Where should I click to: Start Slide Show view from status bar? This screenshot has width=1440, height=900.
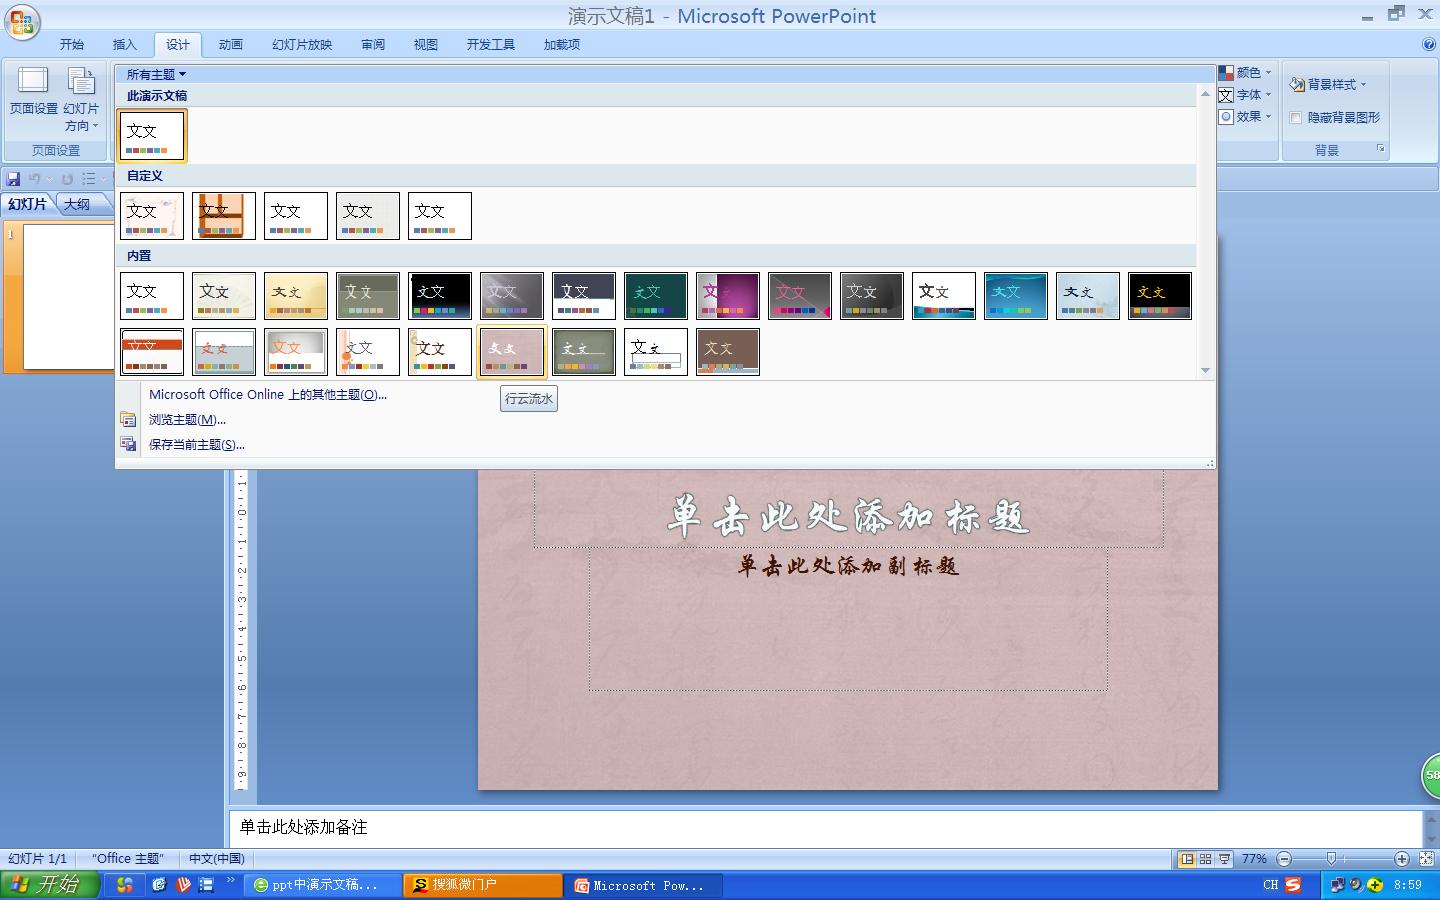coord(1224,859)
